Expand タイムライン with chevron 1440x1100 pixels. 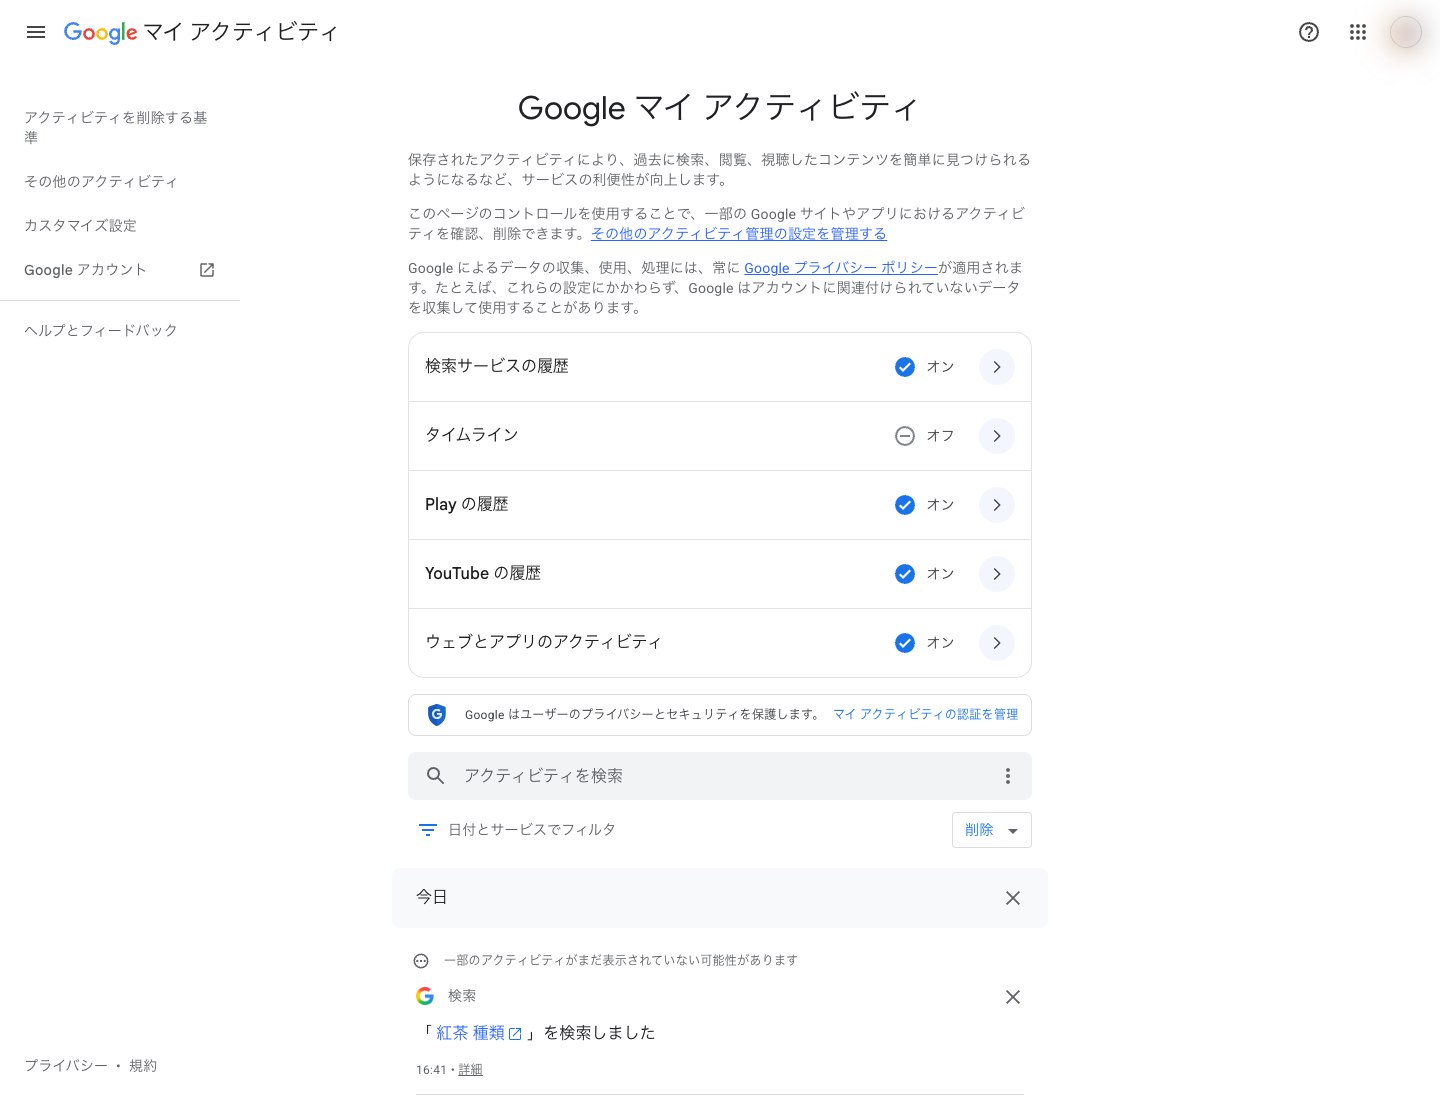coord(997,436)
